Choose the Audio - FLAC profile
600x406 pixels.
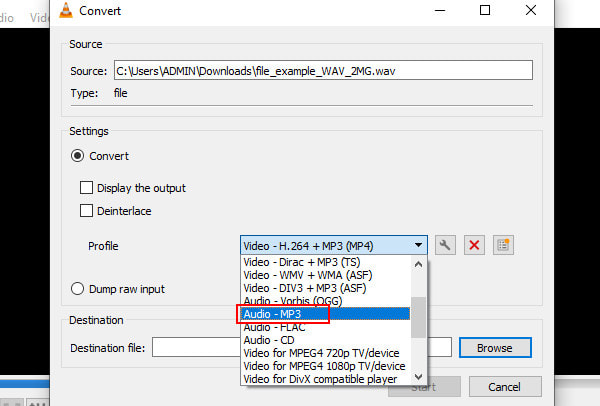pyautogui.click(x=326, y=327)
